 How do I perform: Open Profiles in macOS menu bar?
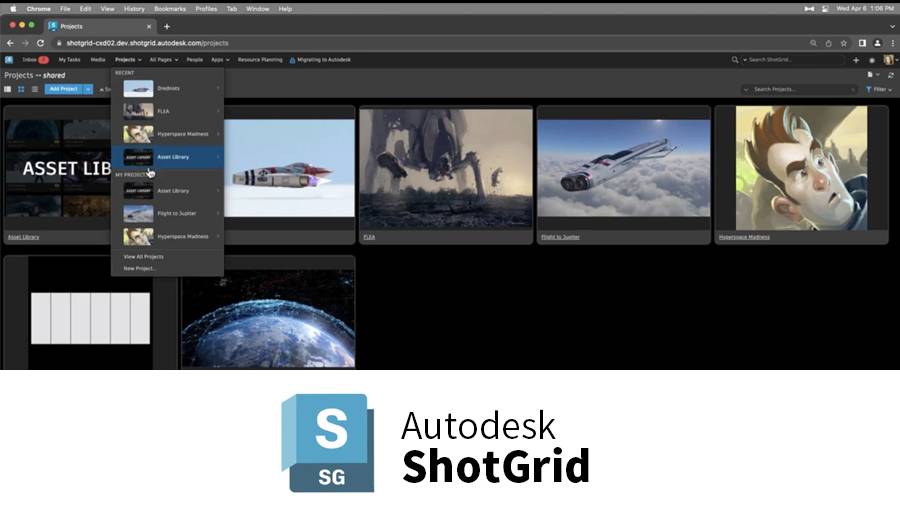tap(206, 9)
